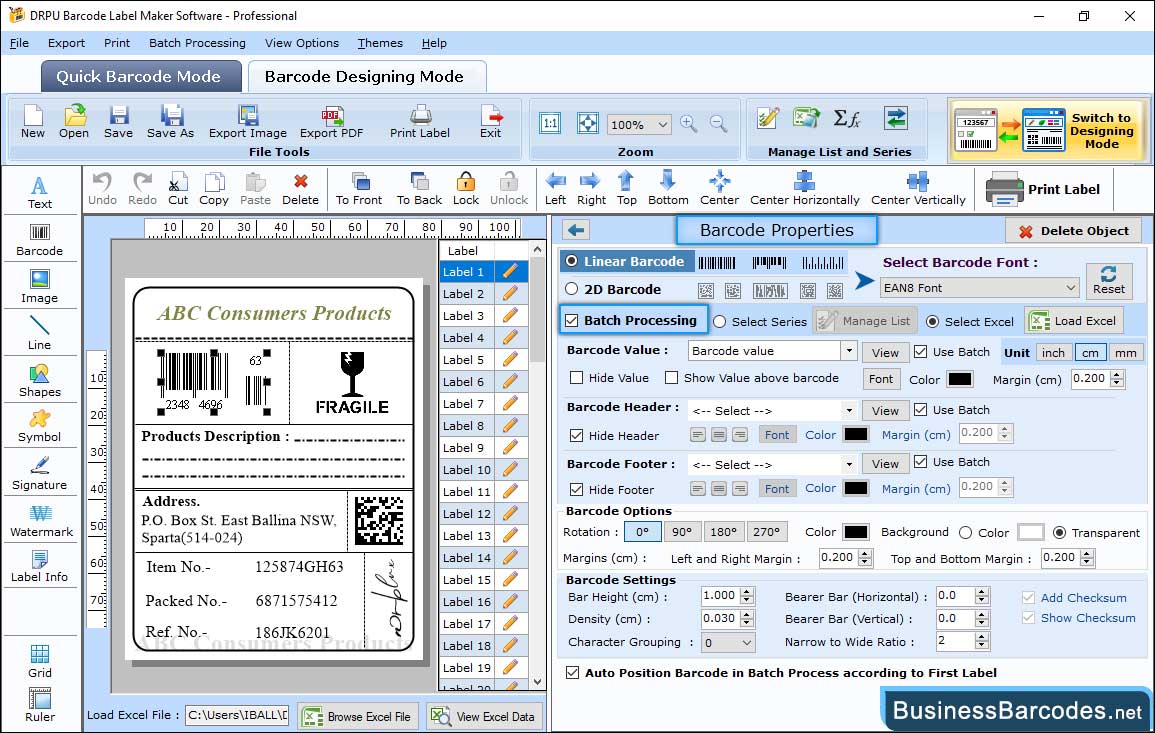Send object To Back
Image resolution: width=1155 pixels, height=733 pixels.
(x=419, y=189)
